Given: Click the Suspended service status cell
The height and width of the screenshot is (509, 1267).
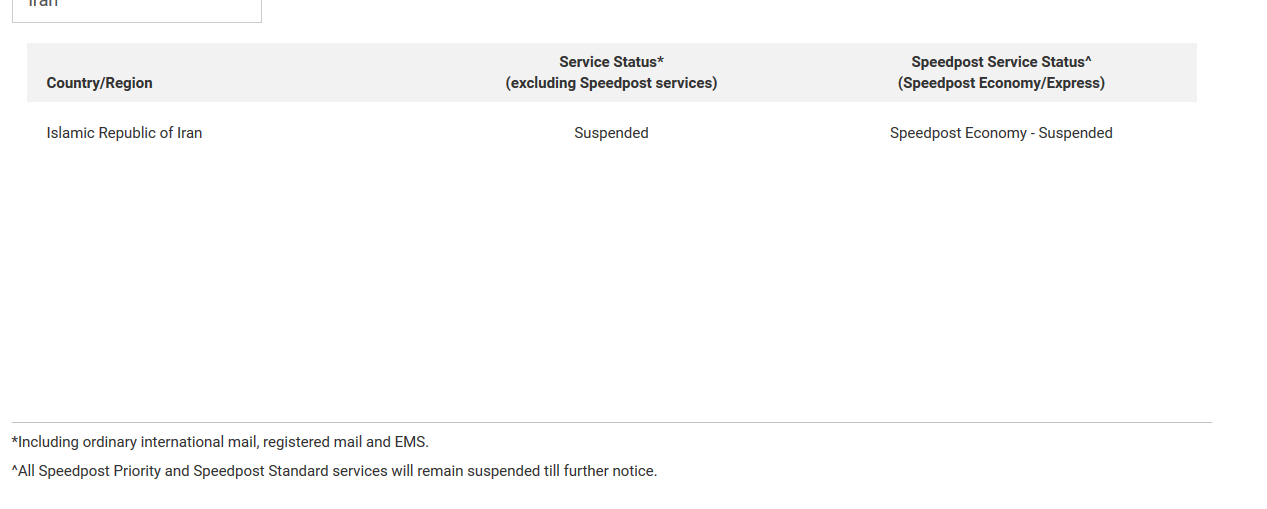Looking at the screenshot, I should point(611,133).
